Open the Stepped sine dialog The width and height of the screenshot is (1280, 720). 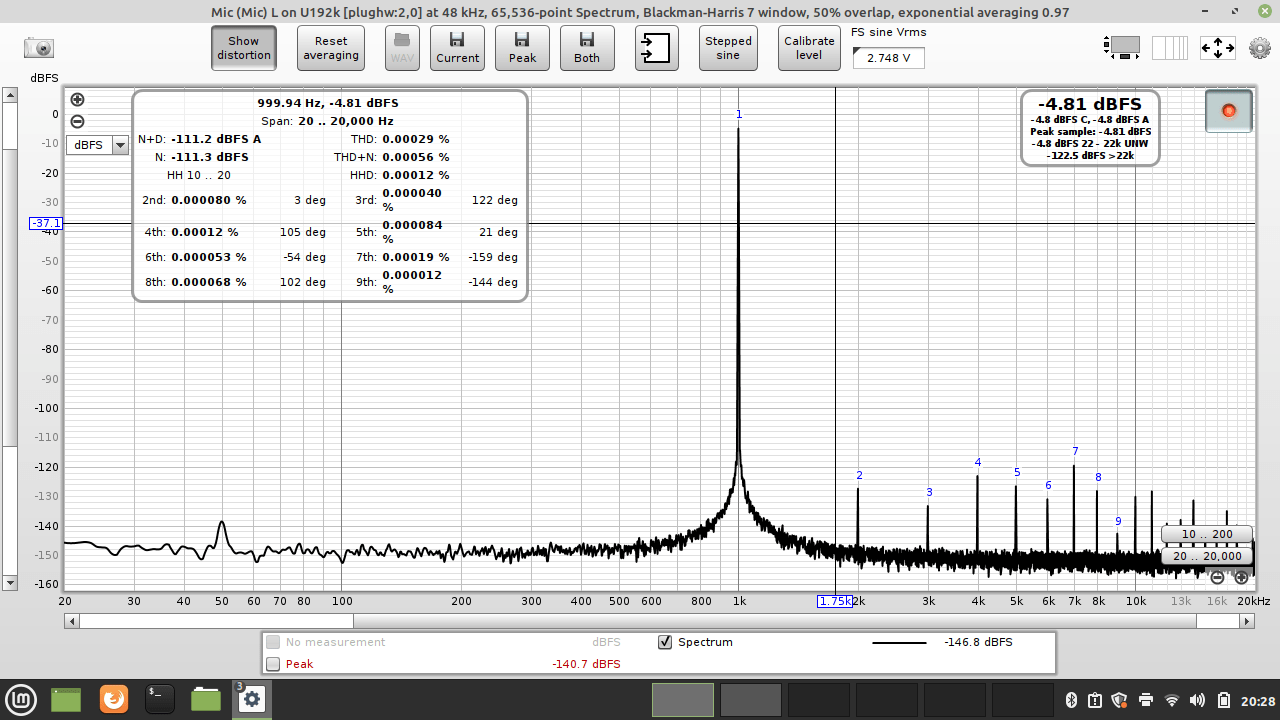728,48
